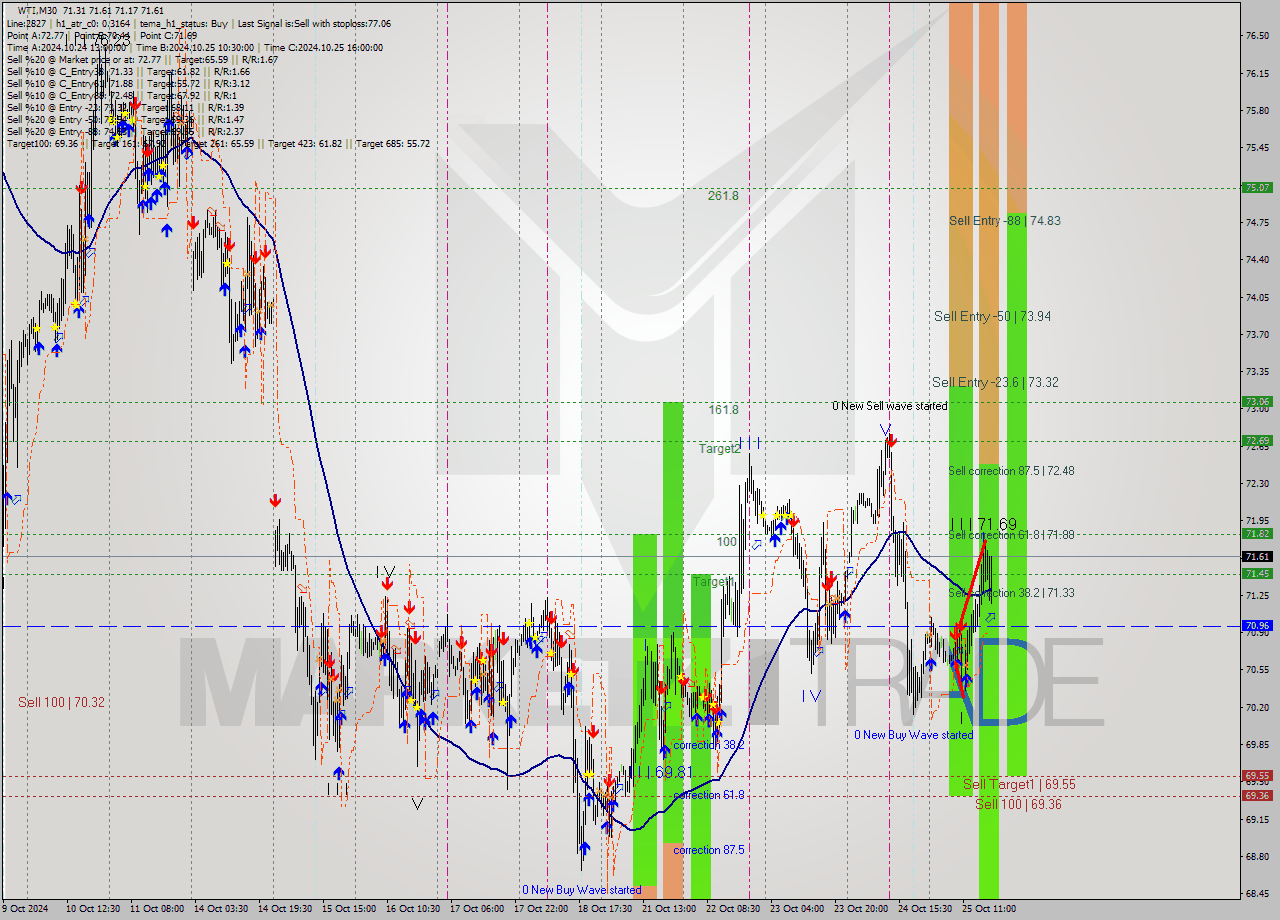Click the 73.70 price axis value
This screenshot has width=1280, height=920.
pyautogui.click(x=1257, y=335)
